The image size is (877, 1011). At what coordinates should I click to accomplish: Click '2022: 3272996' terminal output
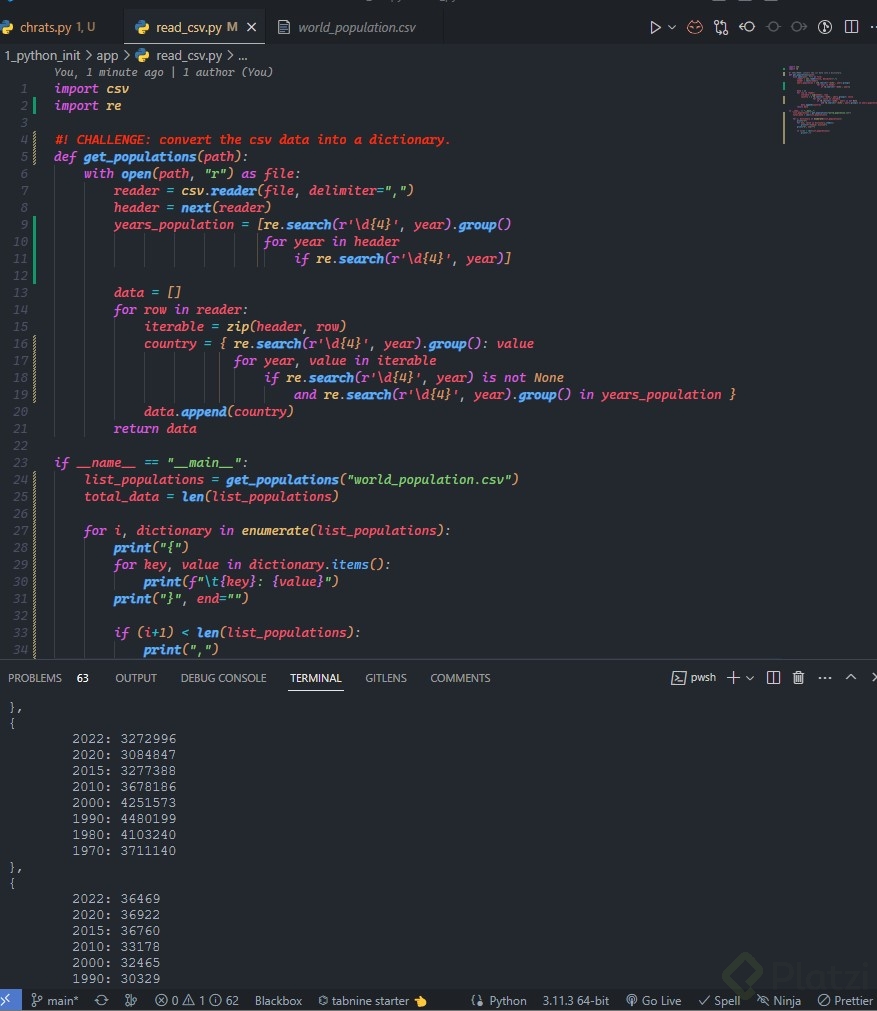[x=124, y=739]
